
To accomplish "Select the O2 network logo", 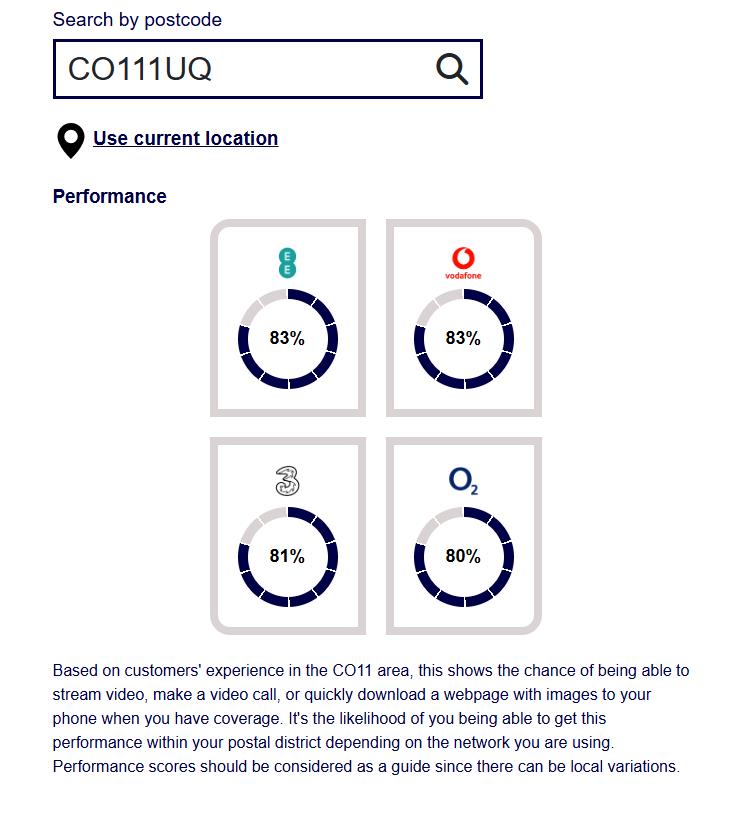I will point(463,481).
